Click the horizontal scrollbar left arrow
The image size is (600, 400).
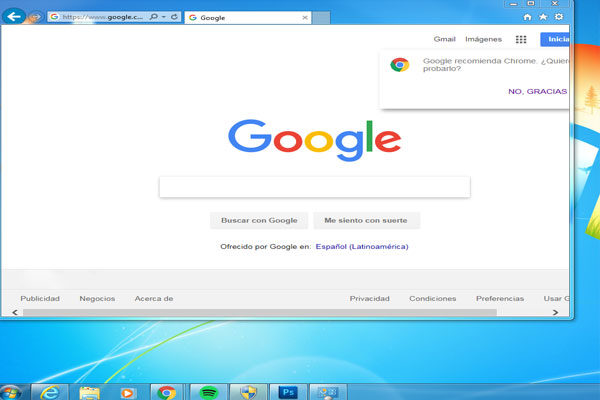pyautogui.click(x=15, y=312)
